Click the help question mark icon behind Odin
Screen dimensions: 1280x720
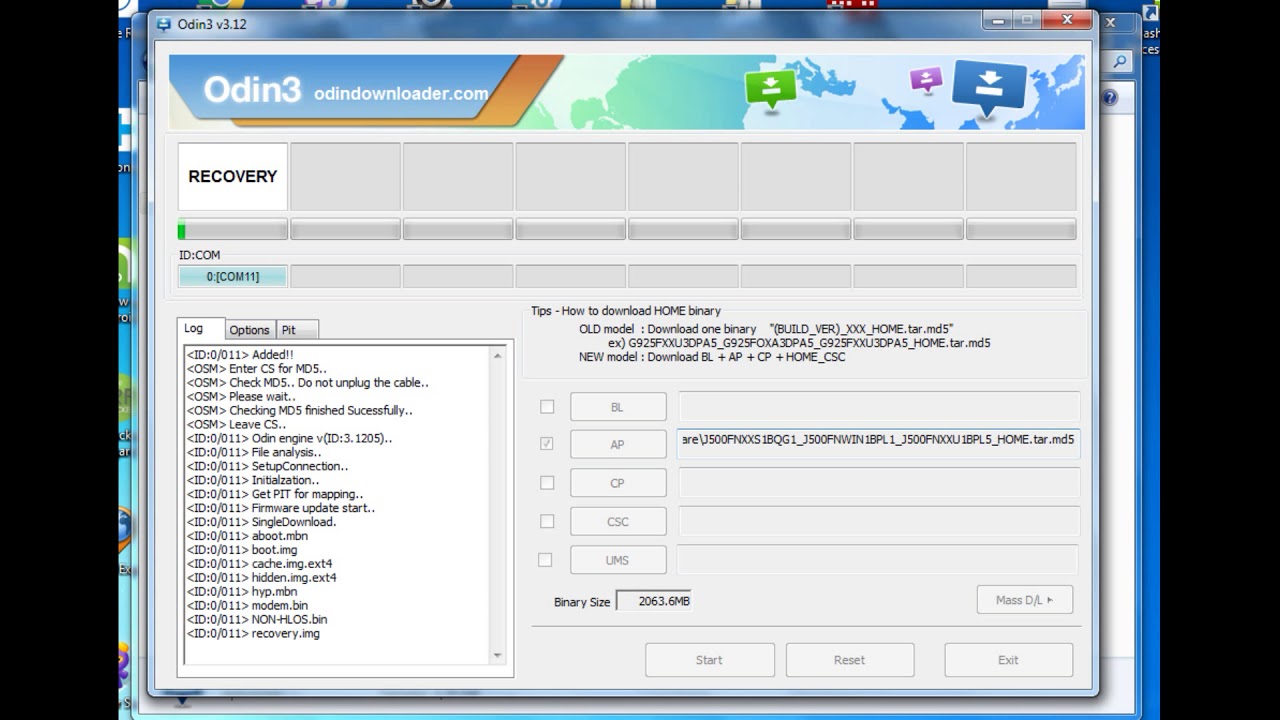click(1110, 98)
